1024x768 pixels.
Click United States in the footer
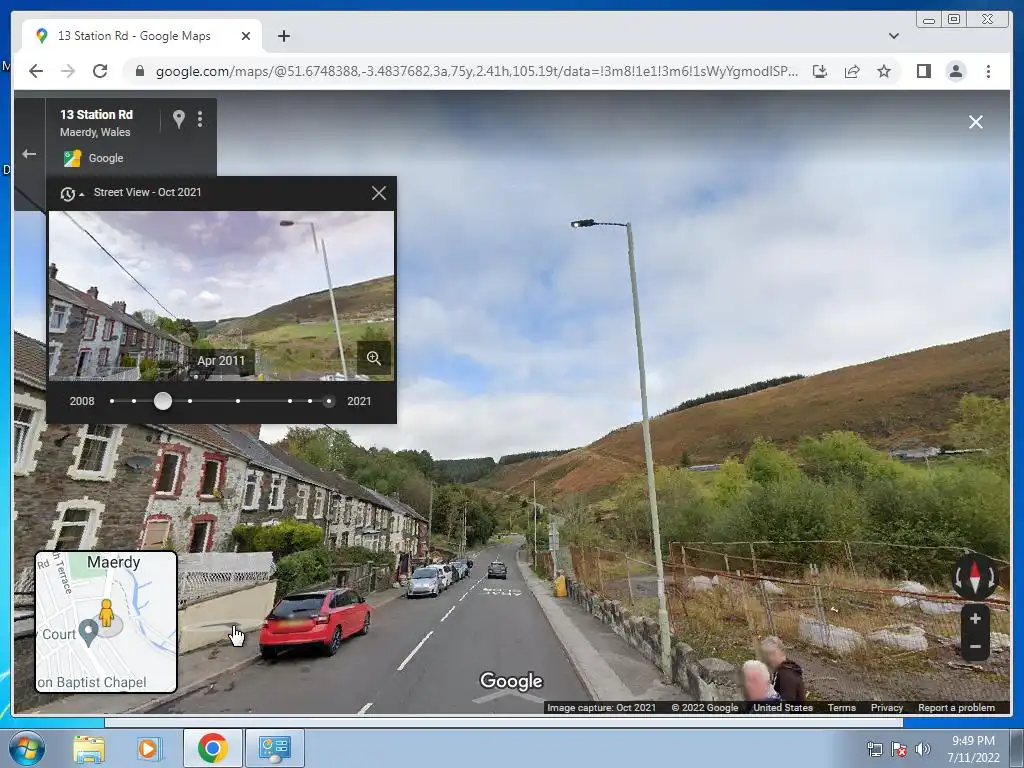point(782,707)
